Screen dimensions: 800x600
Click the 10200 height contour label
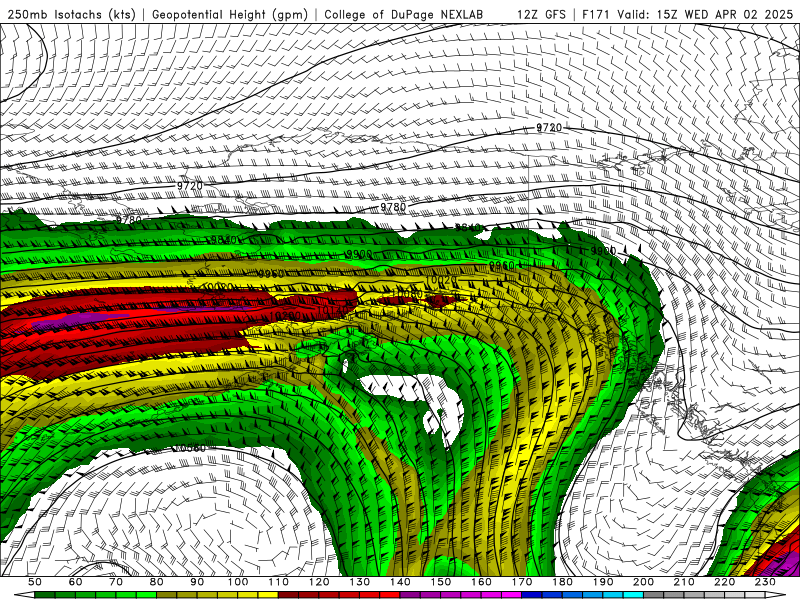(x=285, y=316)
